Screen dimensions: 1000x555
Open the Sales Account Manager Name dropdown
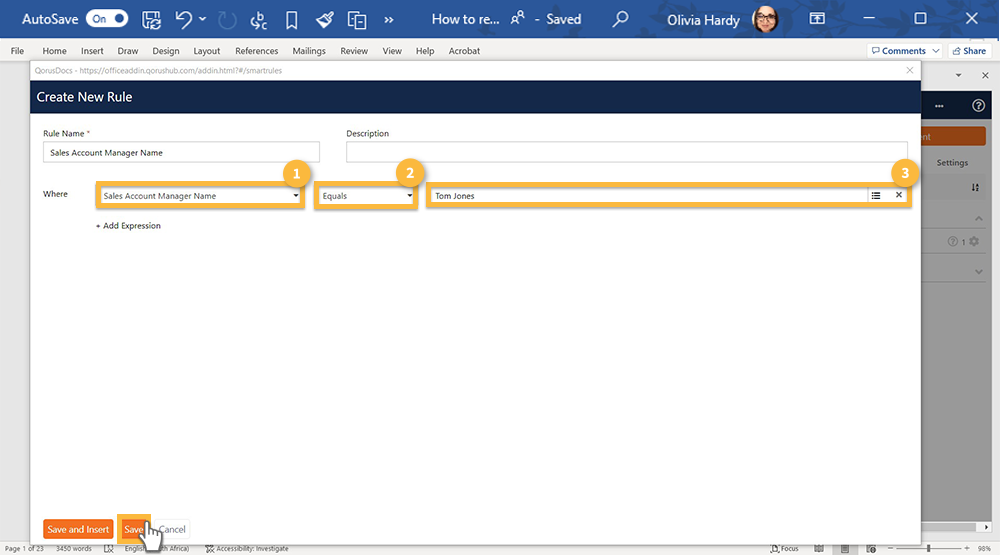pyautogui.click(x=201, y=196)
